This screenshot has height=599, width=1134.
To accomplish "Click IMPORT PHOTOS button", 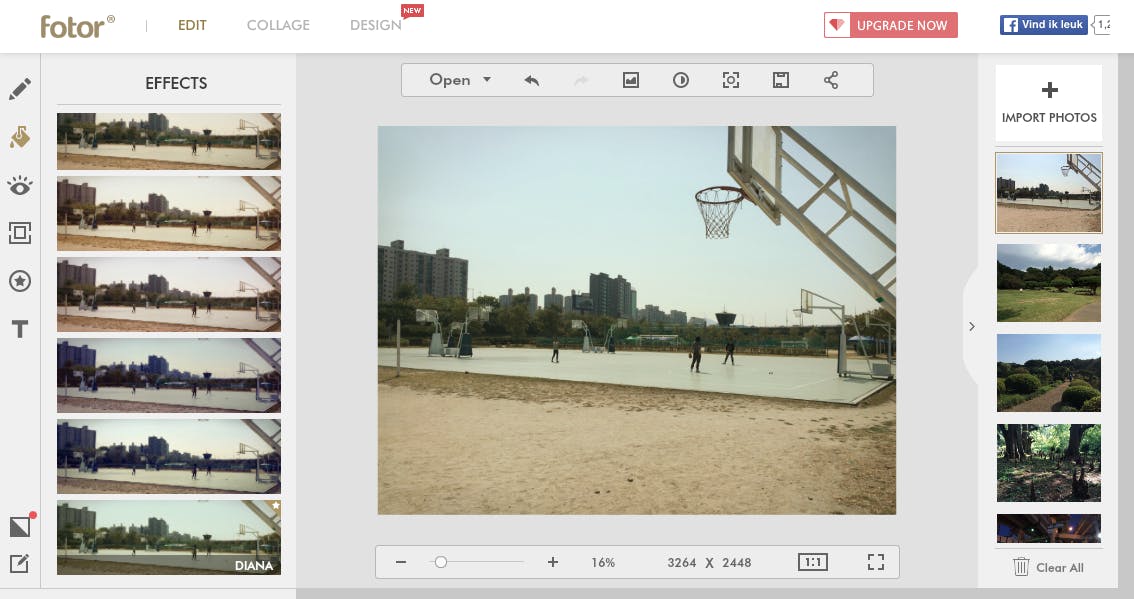I will click(1049, 103).
